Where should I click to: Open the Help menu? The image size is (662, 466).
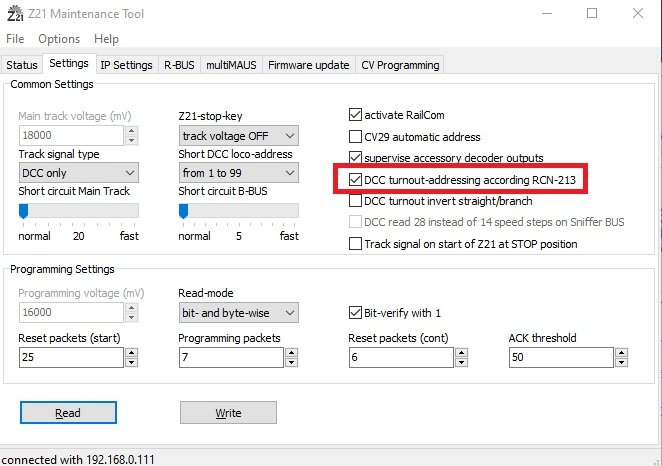pos(106,39)
